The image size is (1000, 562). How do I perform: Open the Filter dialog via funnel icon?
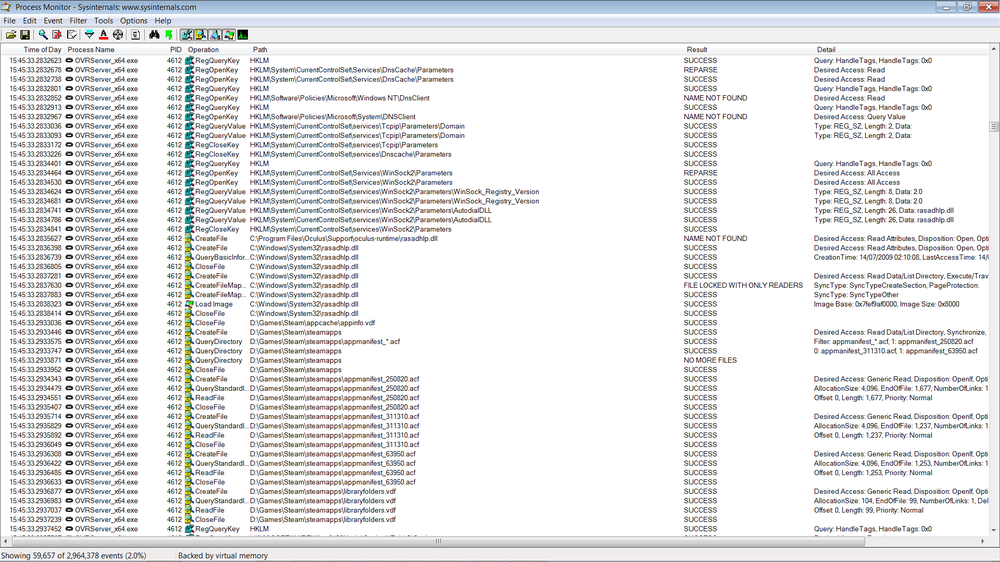(x=89, y=35)
